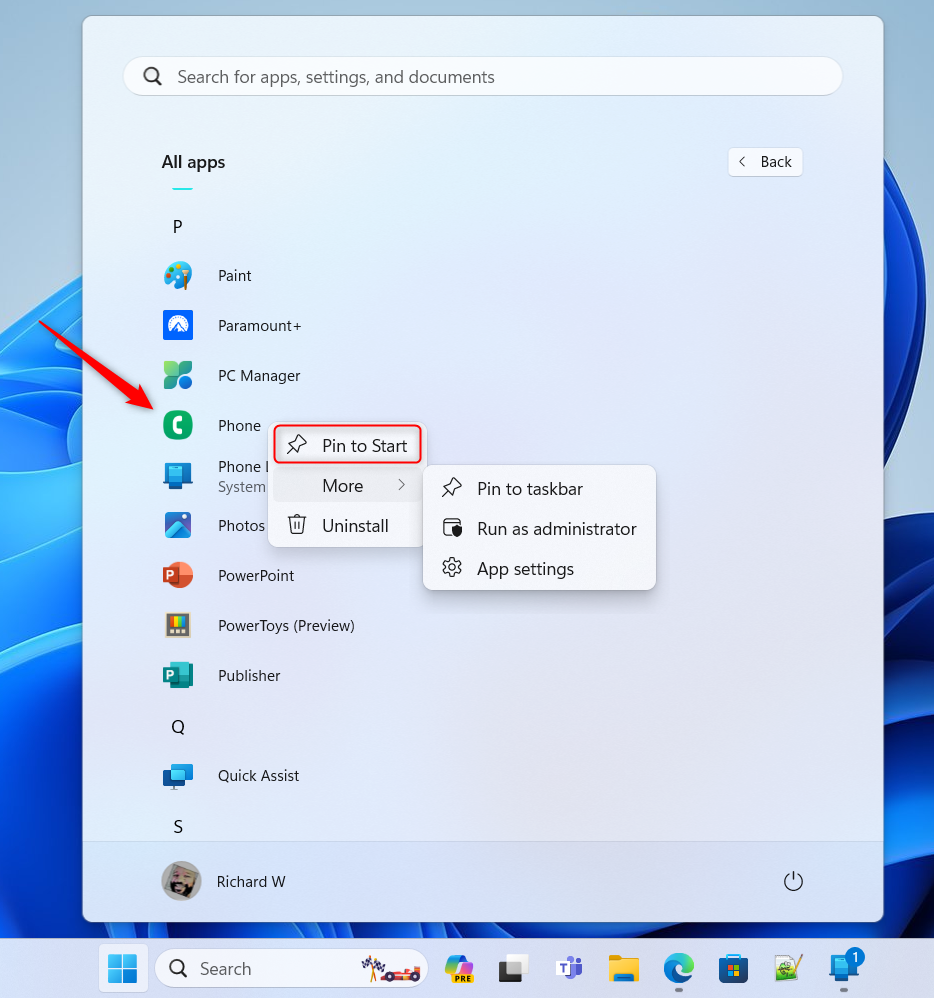Open Copilot preview from the taskbar
The height and width of the screenshot is (998, 934).
pyautogui.click(x=459, y=969)
